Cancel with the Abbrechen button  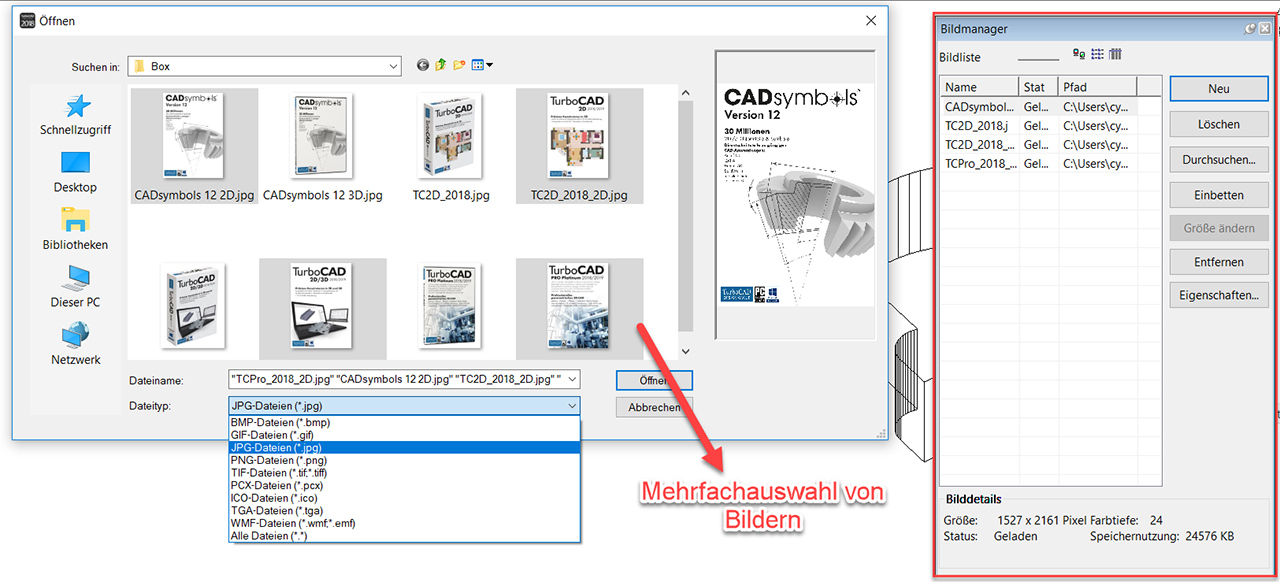click(x=654, y=407)
